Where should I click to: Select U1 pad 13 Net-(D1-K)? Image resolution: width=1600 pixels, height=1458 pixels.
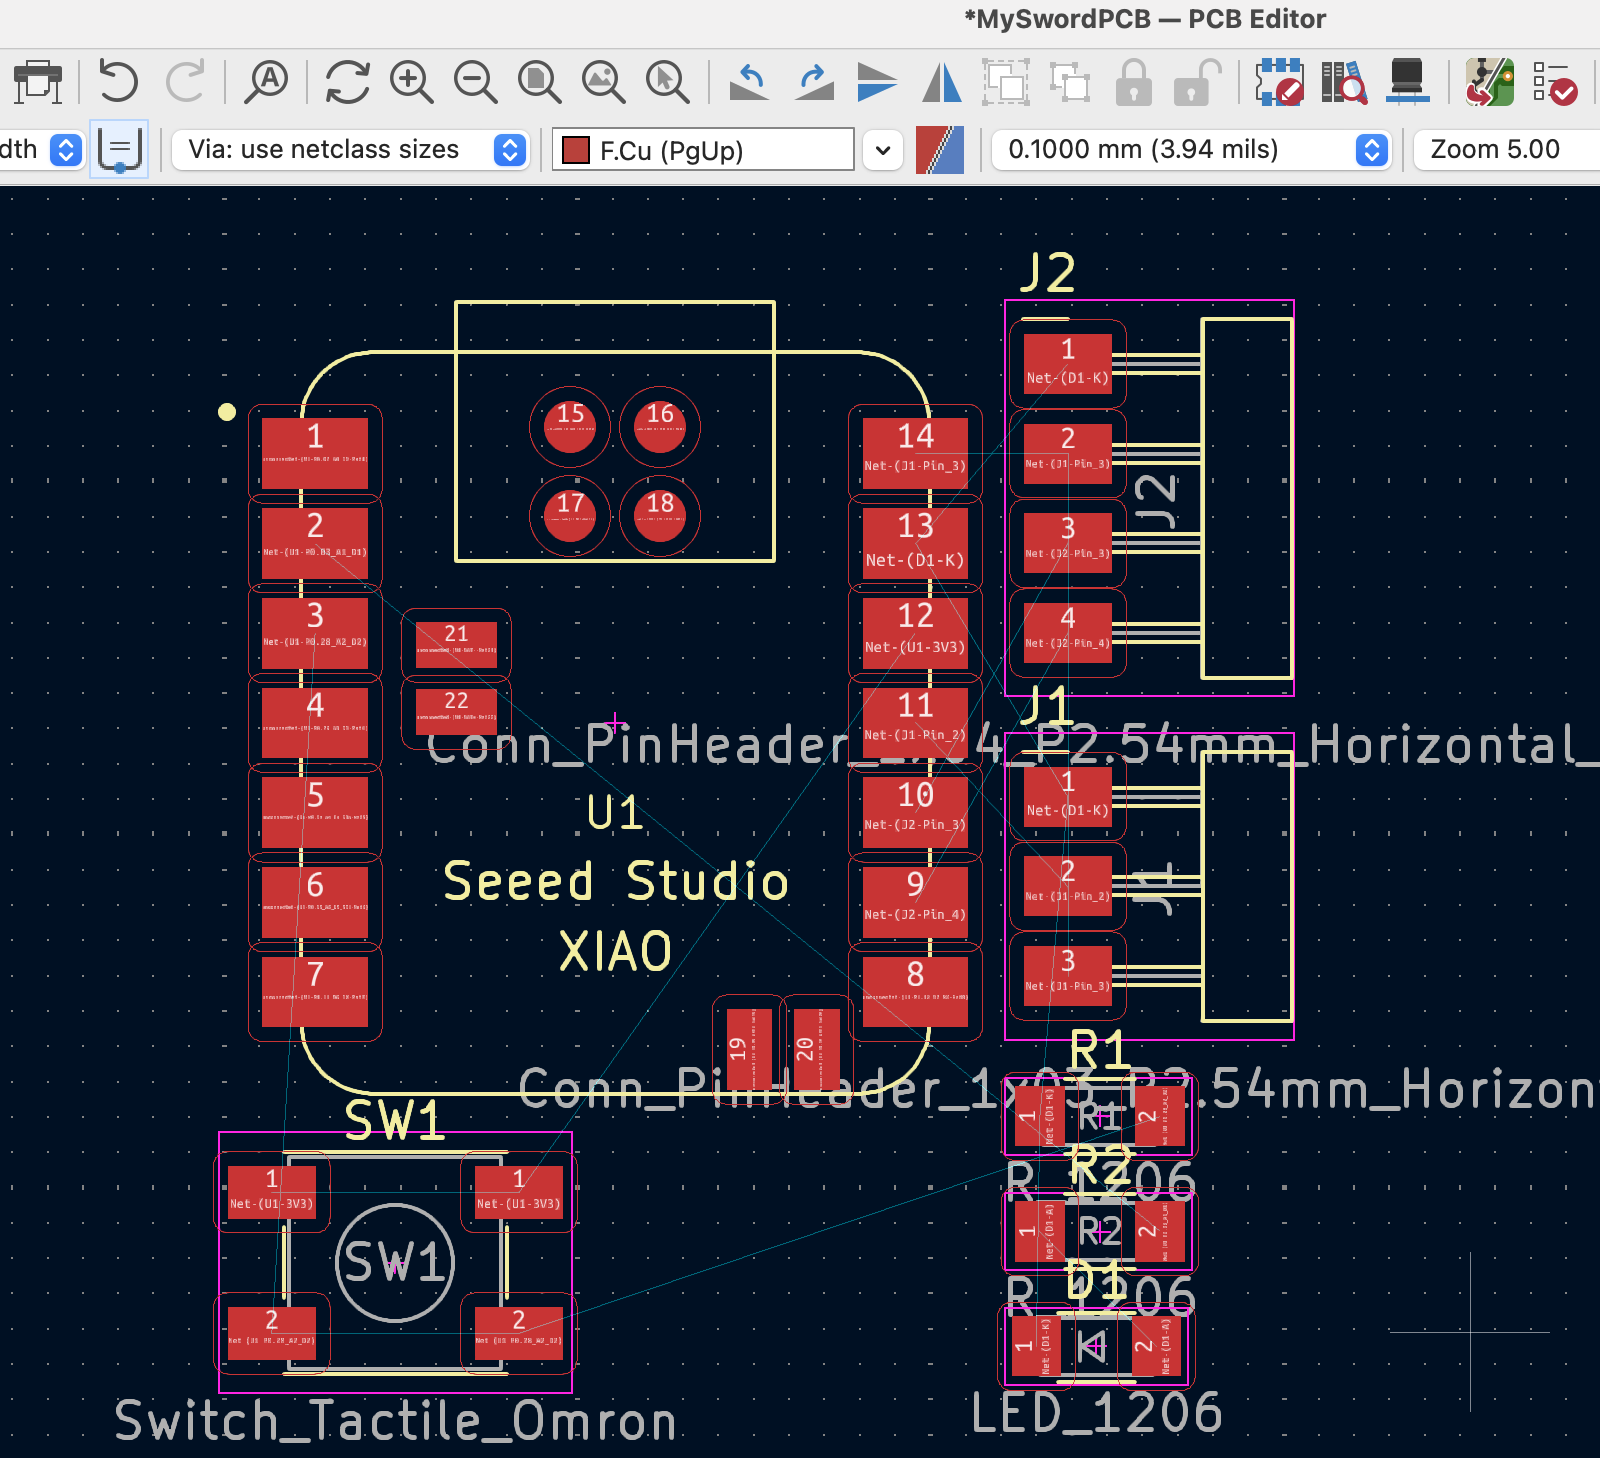pos(915,542)
